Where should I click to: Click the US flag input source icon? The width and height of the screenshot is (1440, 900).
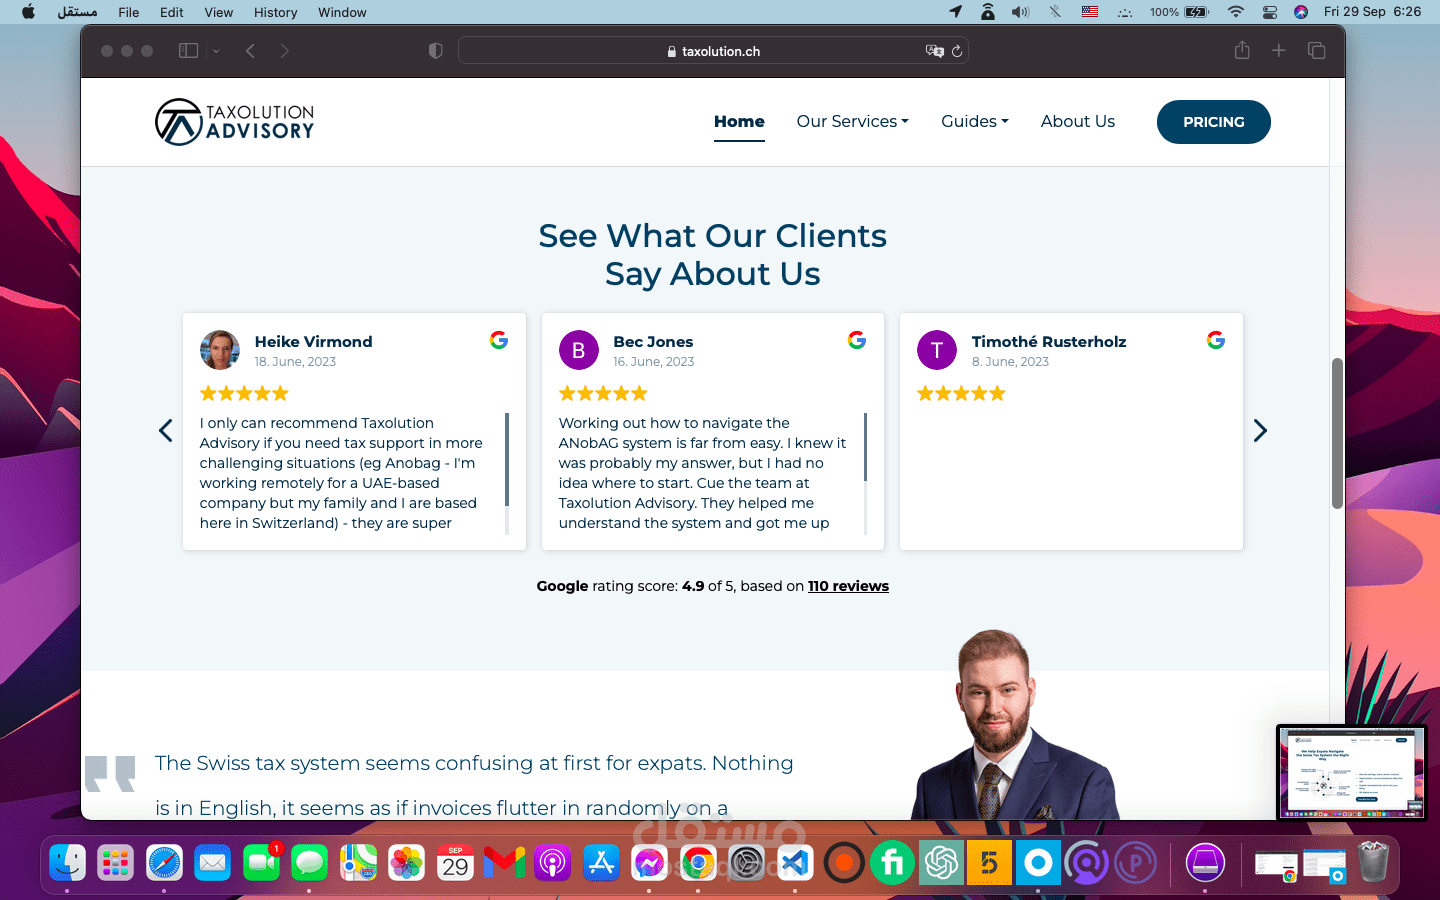(x=1090, y=12)
